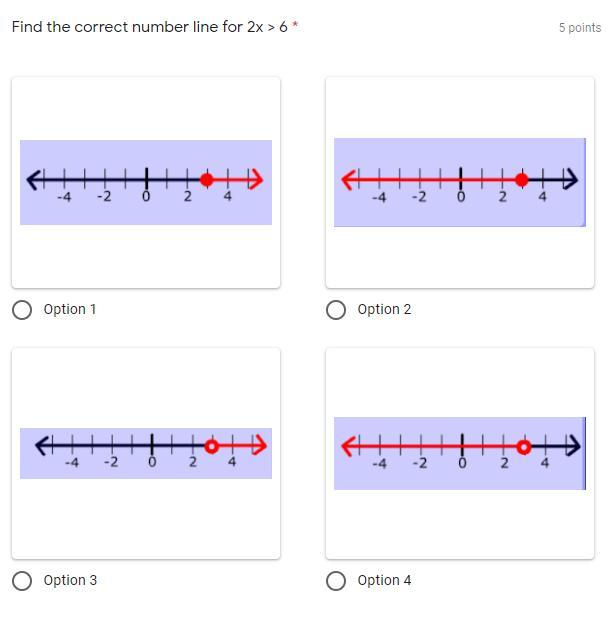Click the red left arrowhead in Option 4 image
This screenshot has width=607, height=617.
[x=349, y=447]
